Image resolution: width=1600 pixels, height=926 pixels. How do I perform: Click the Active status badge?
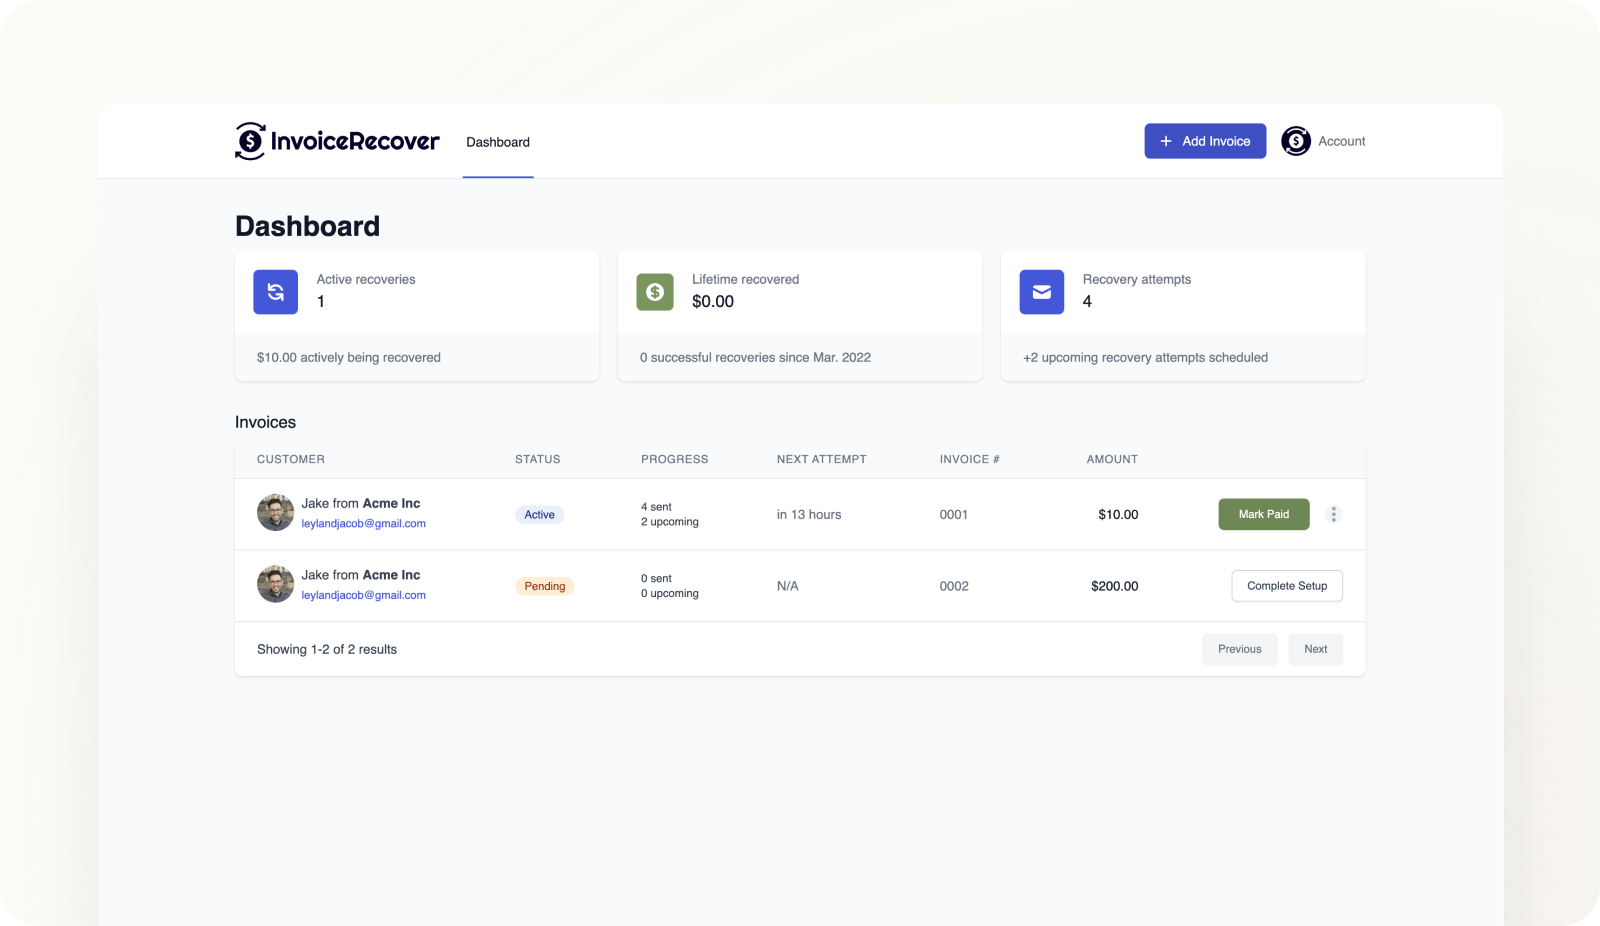(540, 515)
